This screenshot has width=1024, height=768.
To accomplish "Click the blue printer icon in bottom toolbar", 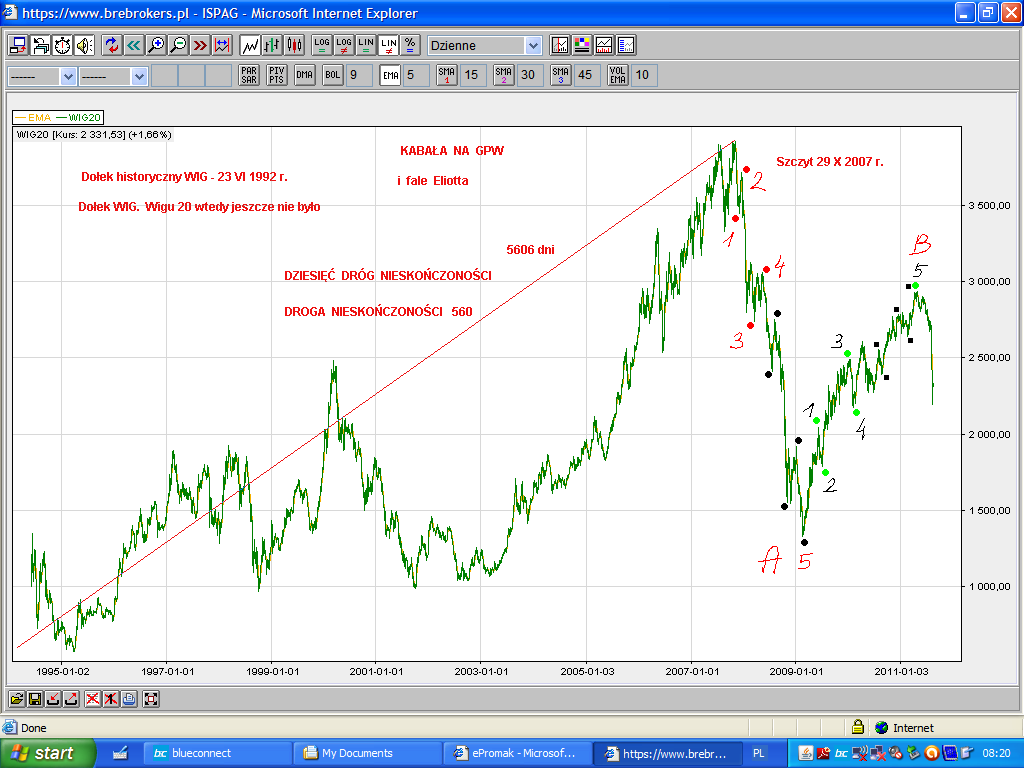I will click(x=129, y=699).
